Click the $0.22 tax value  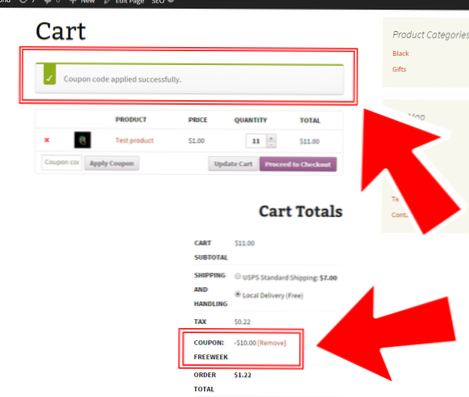[242, 322]
